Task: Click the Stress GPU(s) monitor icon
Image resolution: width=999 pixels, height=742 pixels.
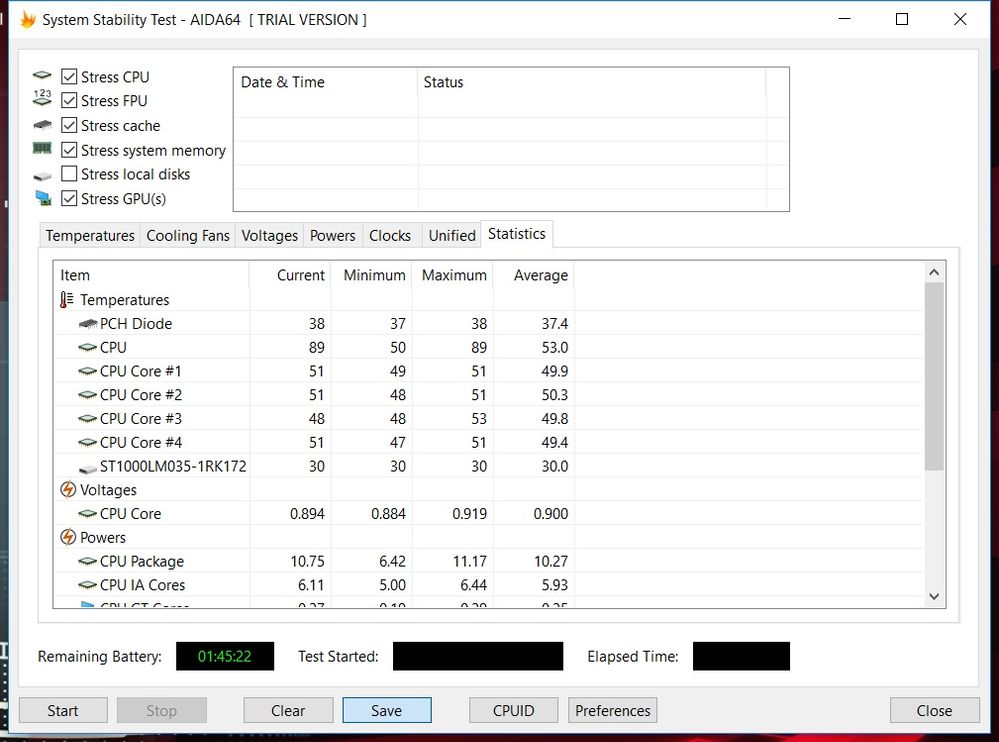Action: (43, 198)
